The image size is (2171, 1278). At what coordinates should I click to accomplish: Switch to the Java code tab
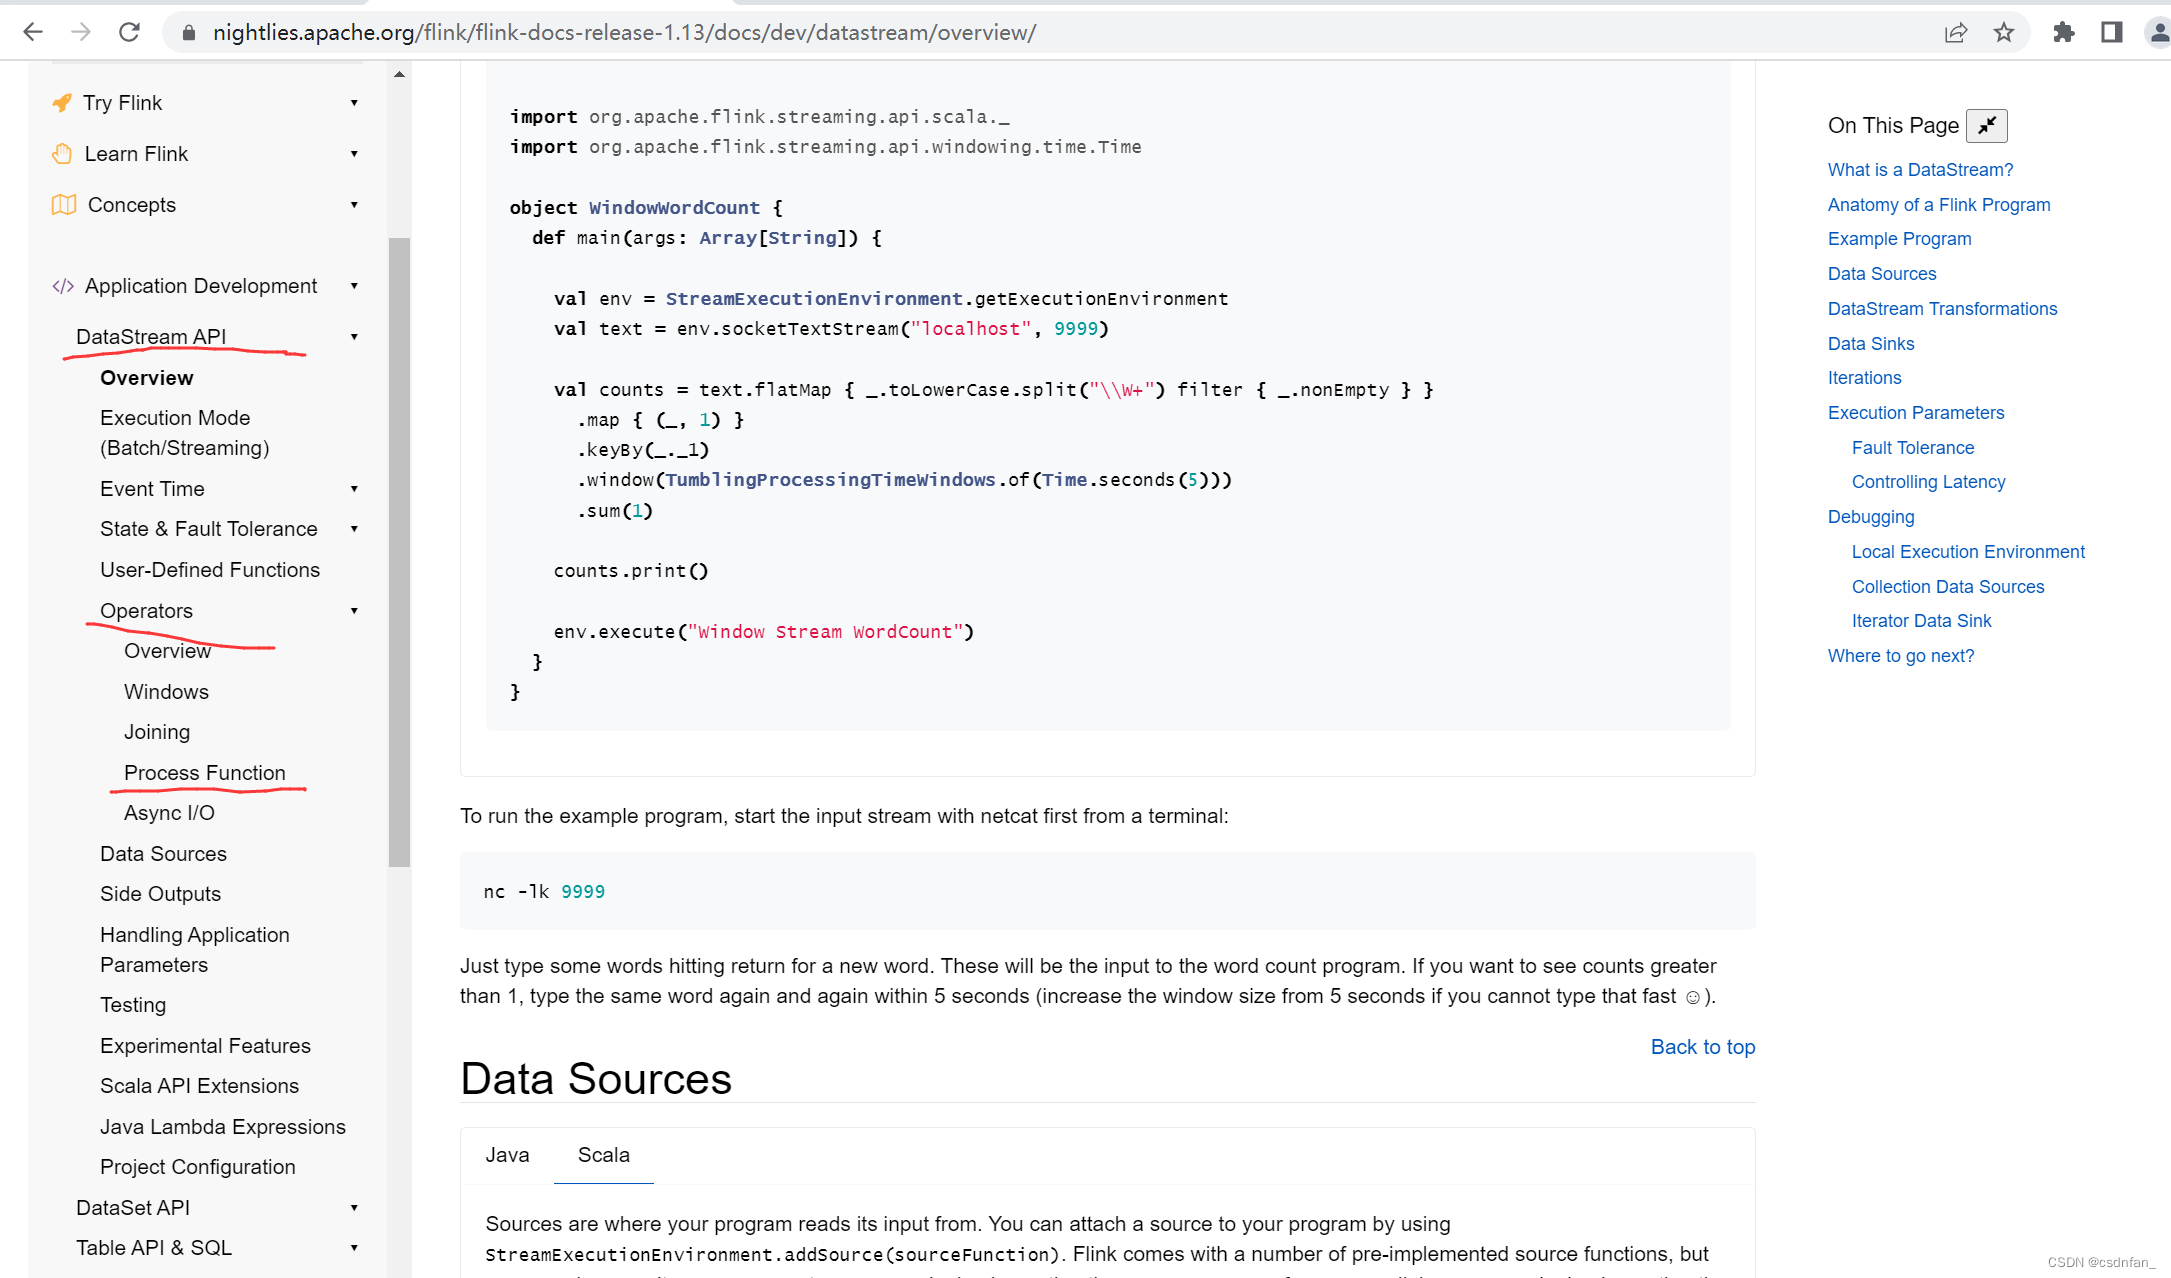pyautogui.click(x=507, y=1155)
